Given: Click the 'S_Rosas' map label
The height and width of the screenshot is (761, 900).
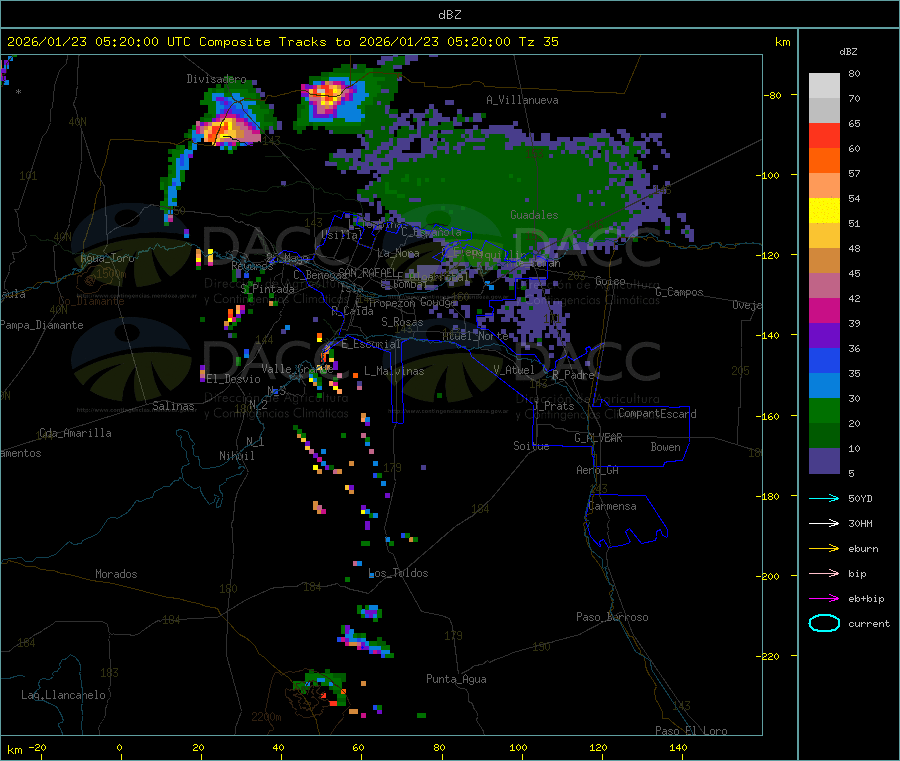Looking at the screenshot, I should pos(402,322).
